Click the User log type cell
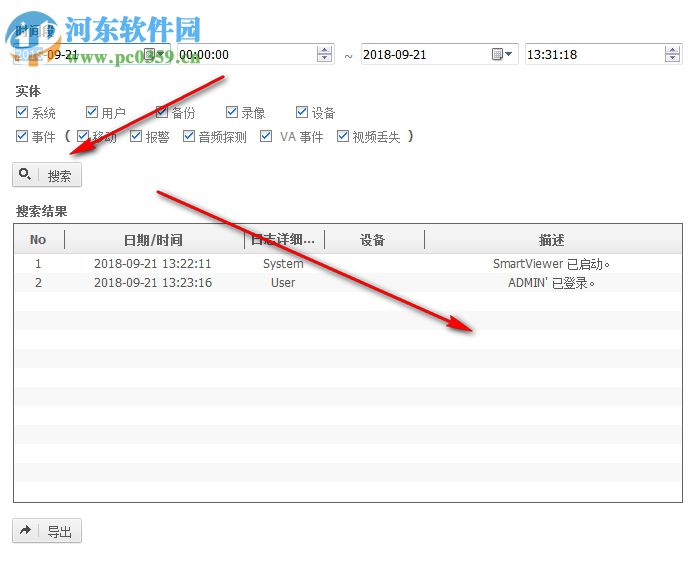Screen dimensions: 696x561 (283, 283)
